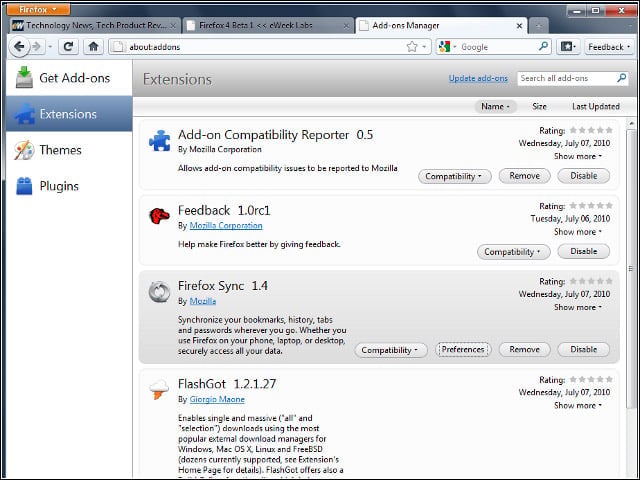Image resolution: width=640 pixels, height=480 pixels.
Task: Click the Feedback red dinosaur icon
Action: (159, 216)
